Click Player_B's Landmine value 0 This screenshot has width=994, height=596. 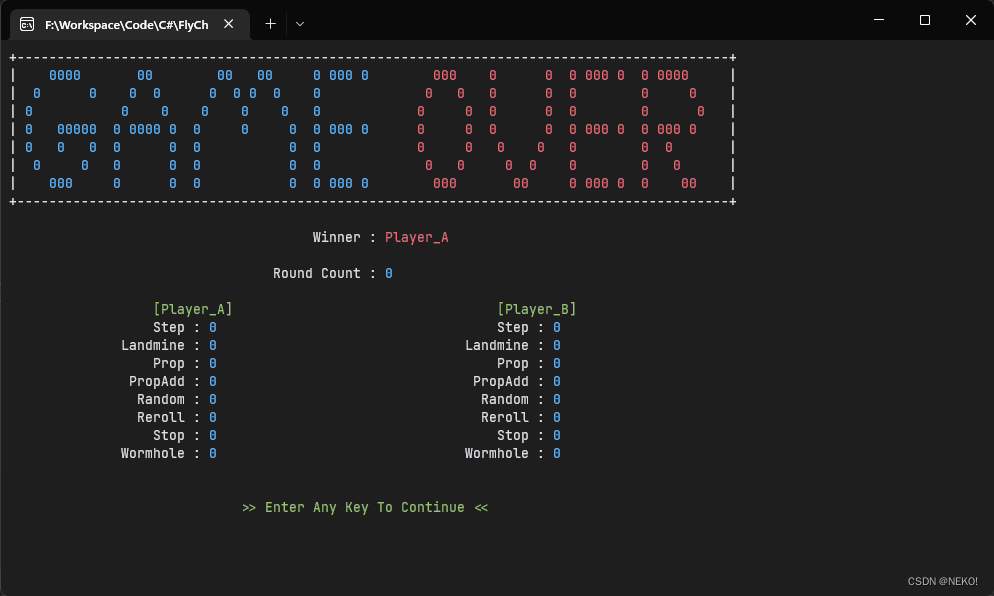(557, 345)
